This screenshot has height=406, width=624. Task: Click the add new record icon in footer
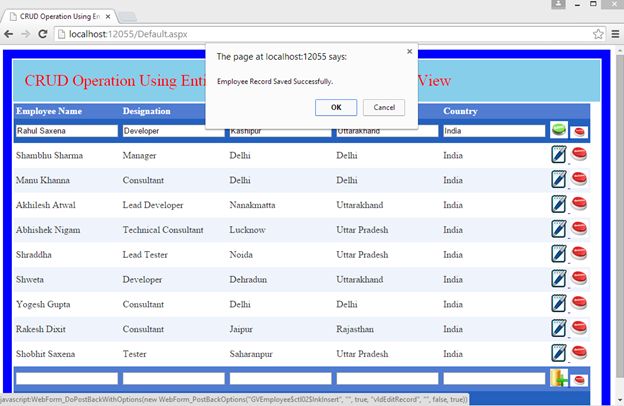pos(559,378)
